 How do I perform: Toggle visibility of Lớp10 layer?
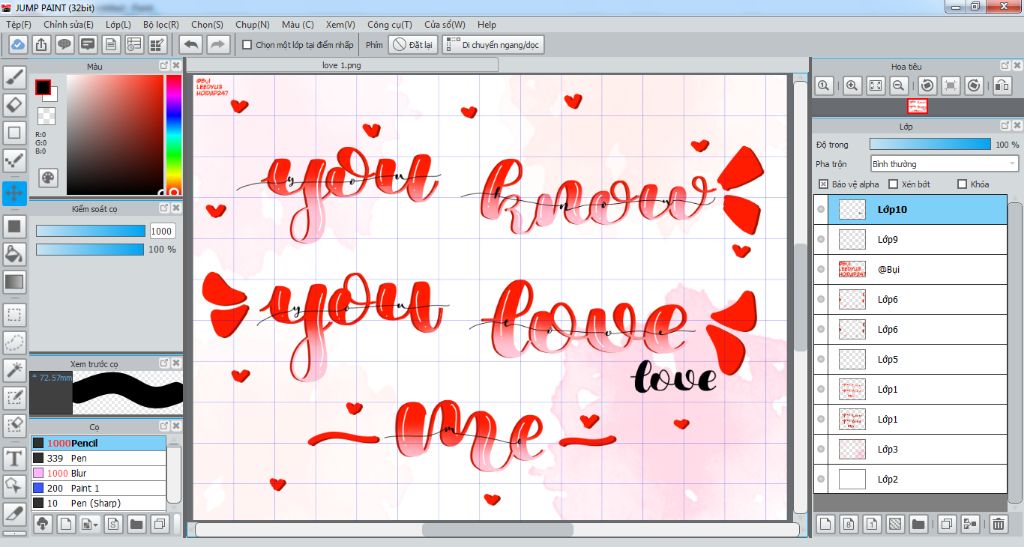(821, 210)
